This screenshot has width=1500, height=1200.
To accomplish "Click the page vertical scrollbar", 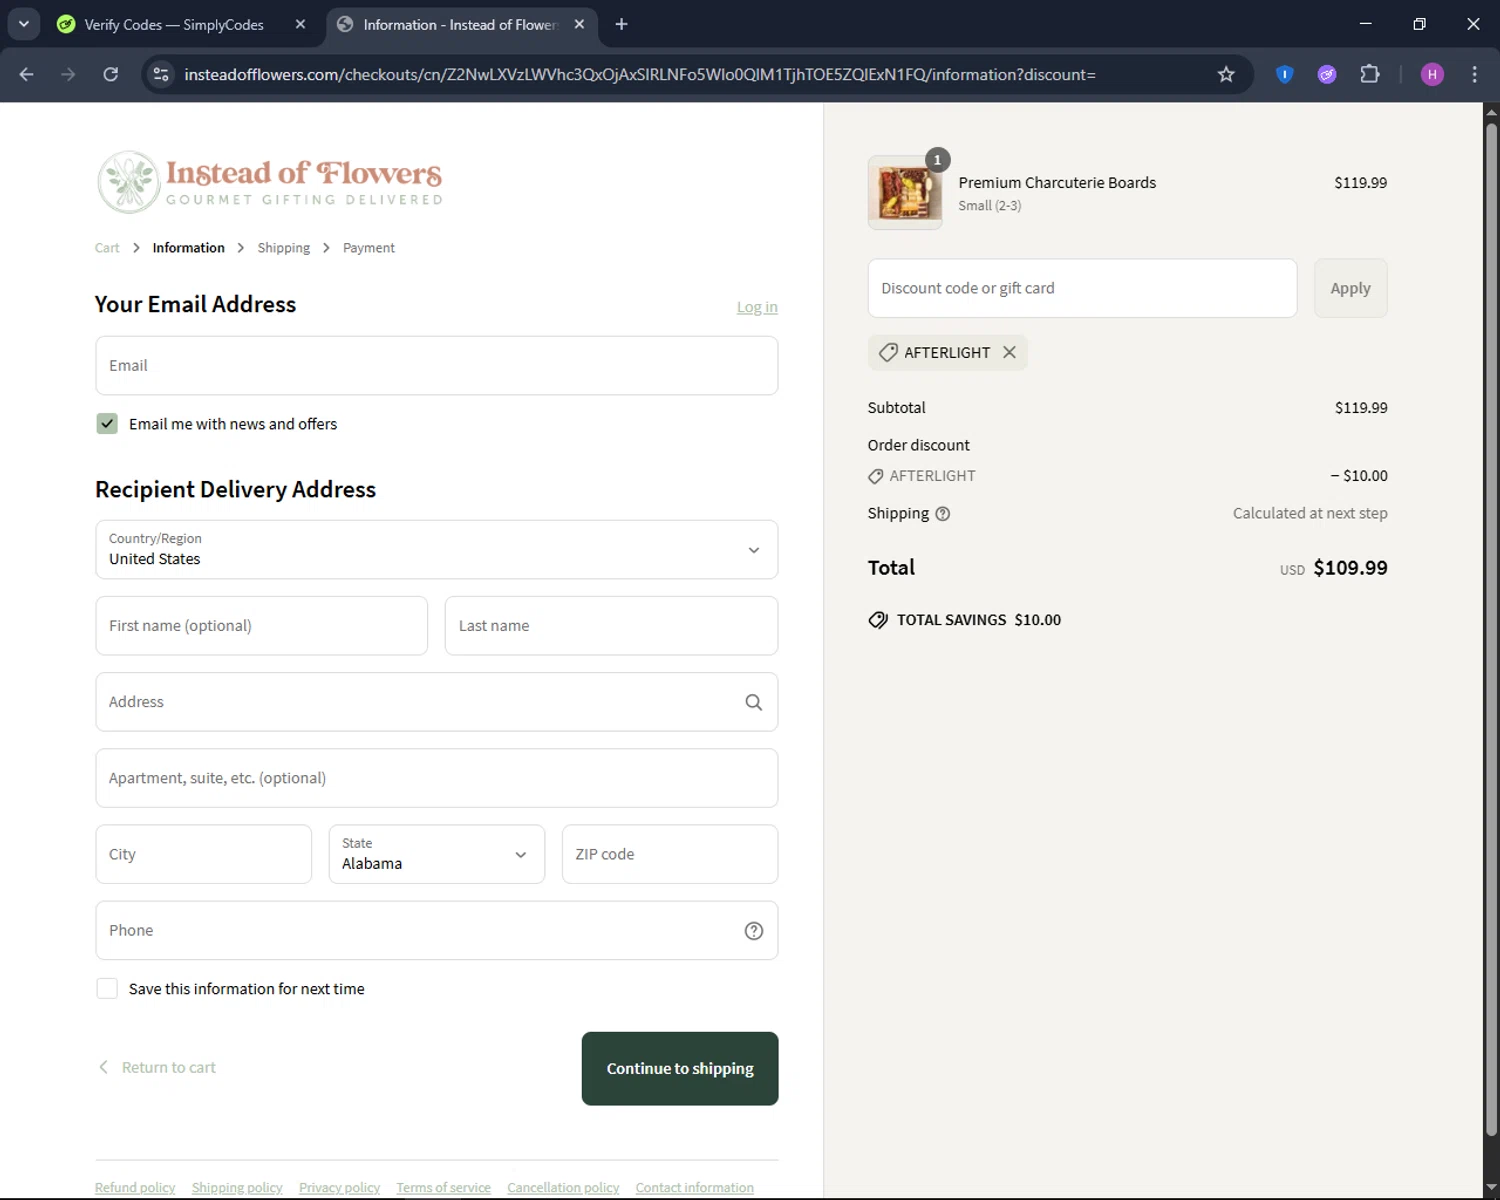I will [1491, 630].
